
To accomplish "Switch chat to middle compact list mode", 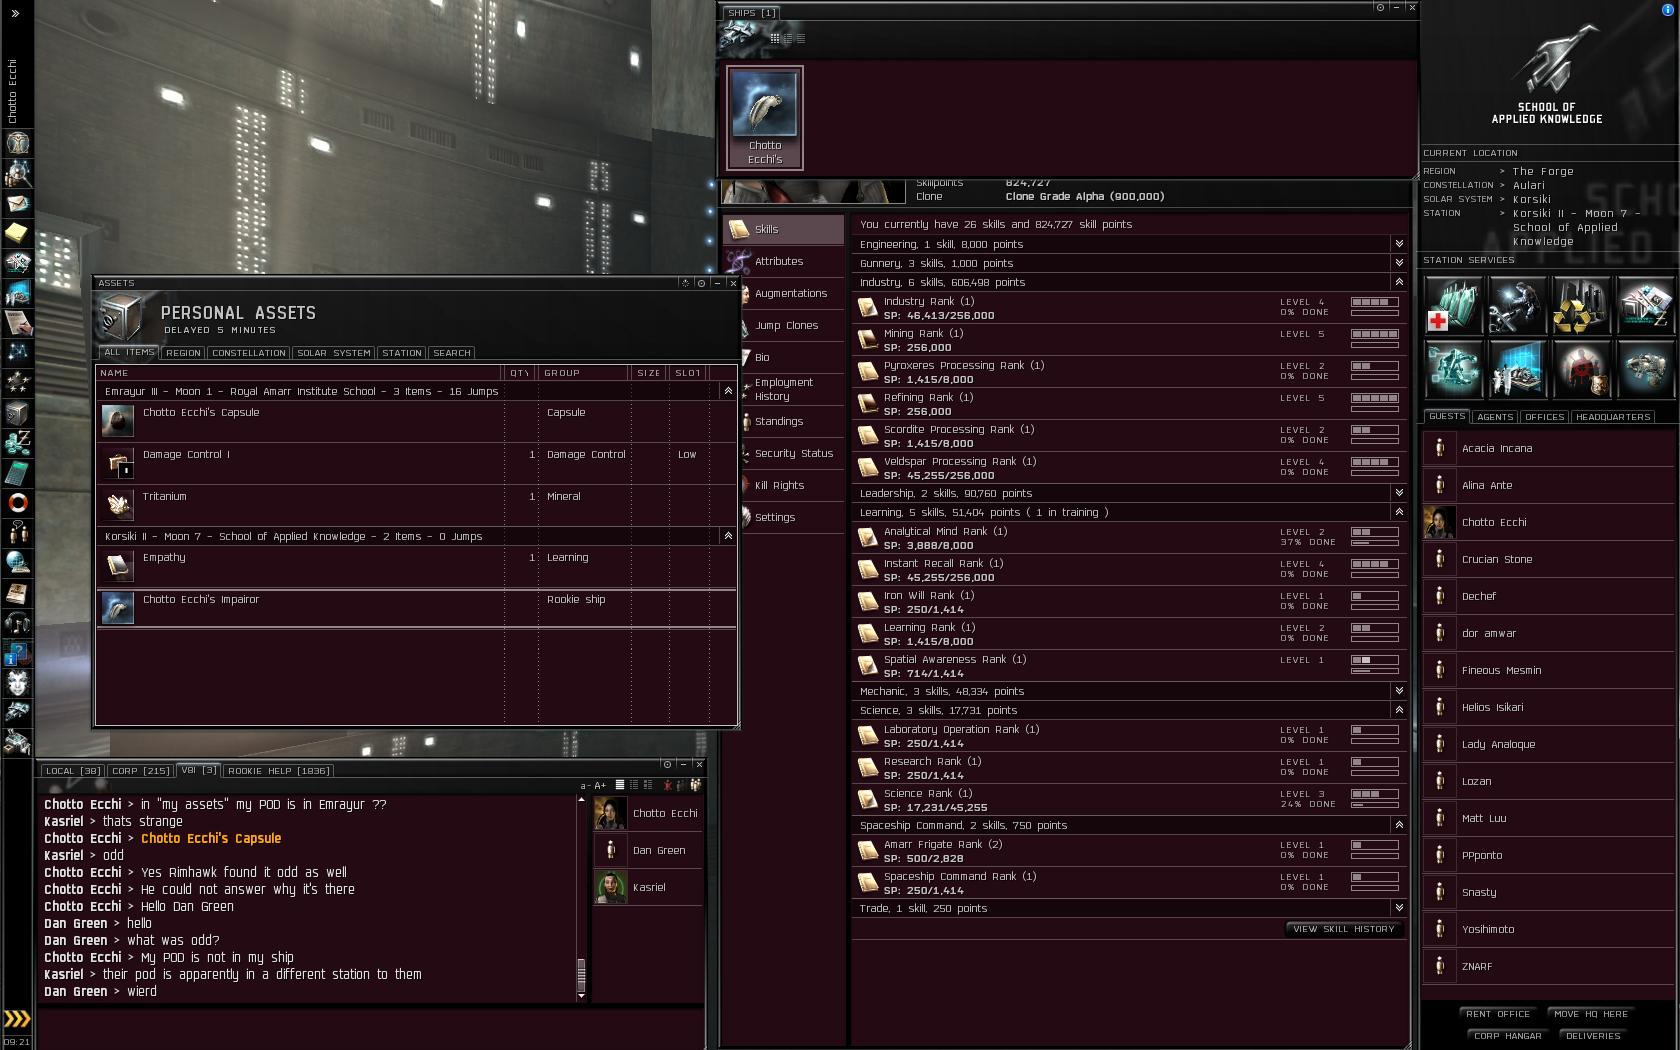I will (x=633, y=785).
